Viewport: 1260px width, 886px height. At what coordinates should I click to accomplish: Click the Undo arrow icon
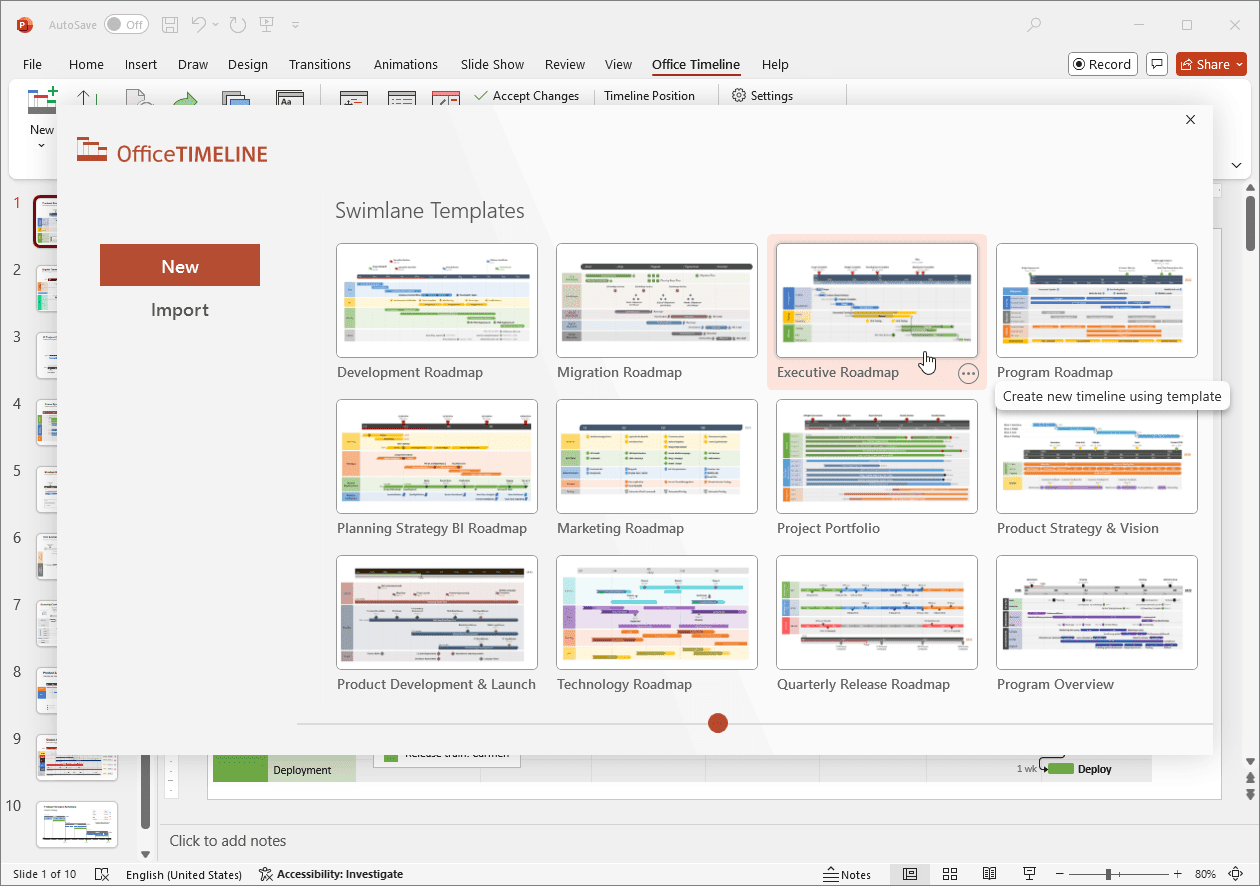coord(199,25)
